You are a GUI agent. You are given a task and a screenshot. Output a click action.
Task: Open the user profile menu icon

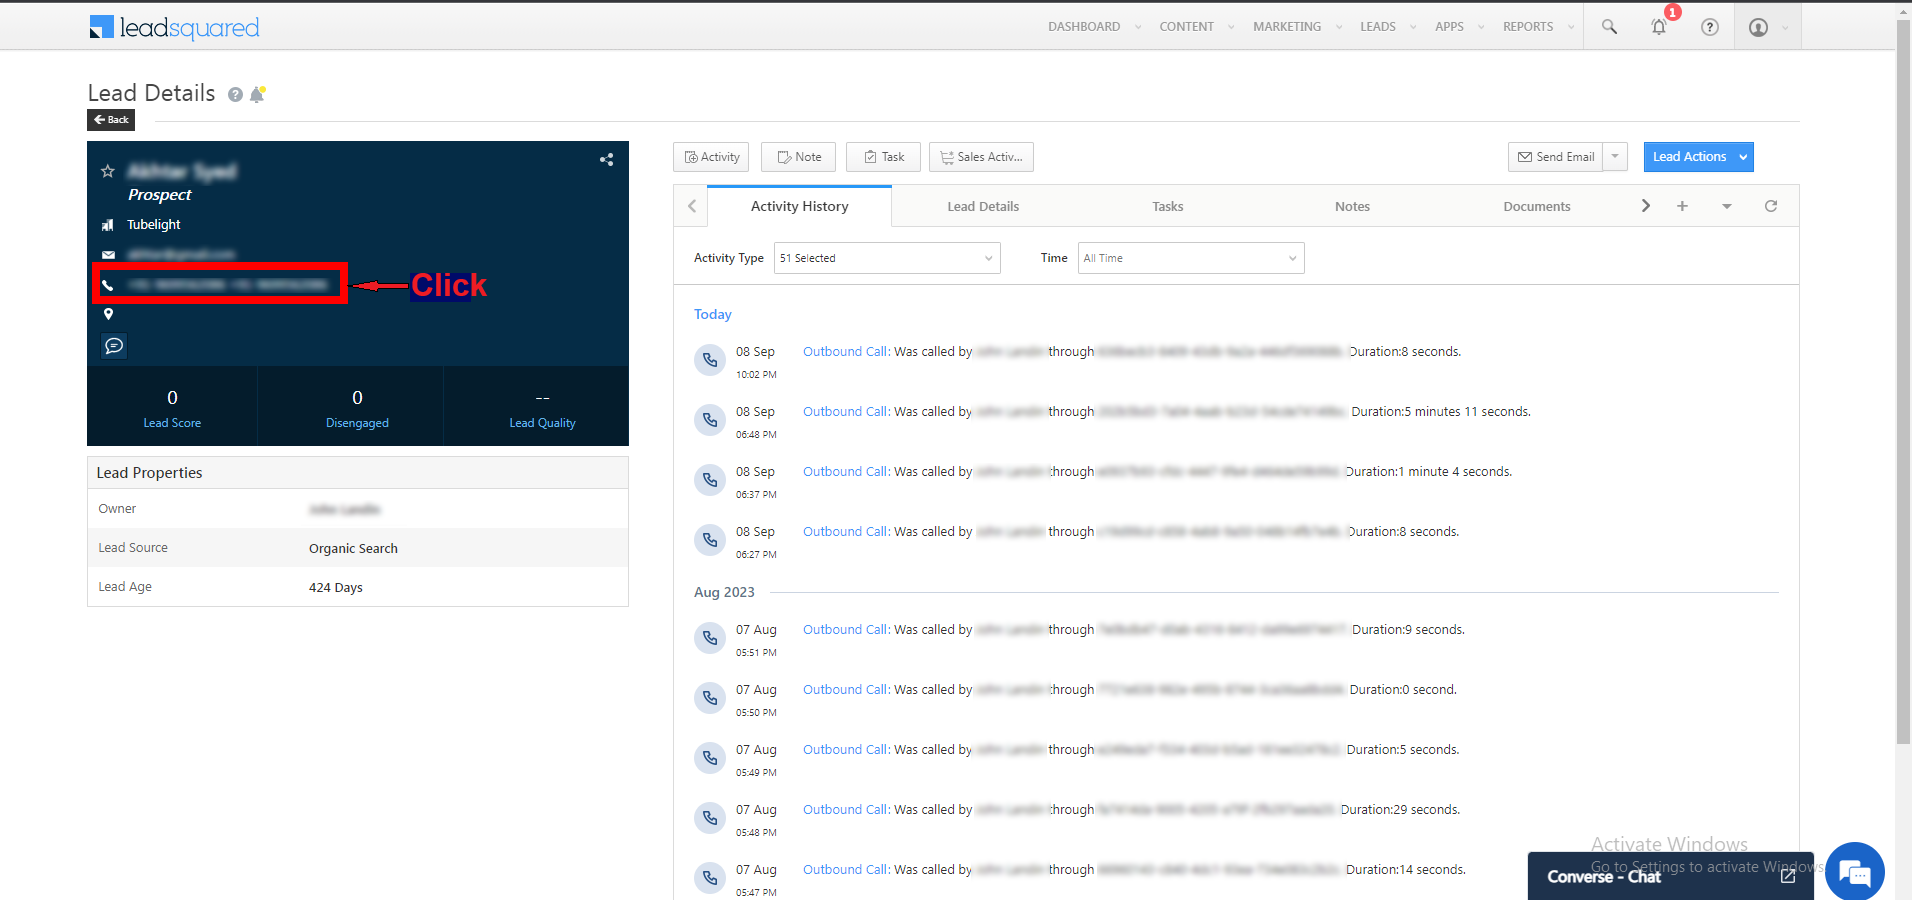(x=1758, y=27)
